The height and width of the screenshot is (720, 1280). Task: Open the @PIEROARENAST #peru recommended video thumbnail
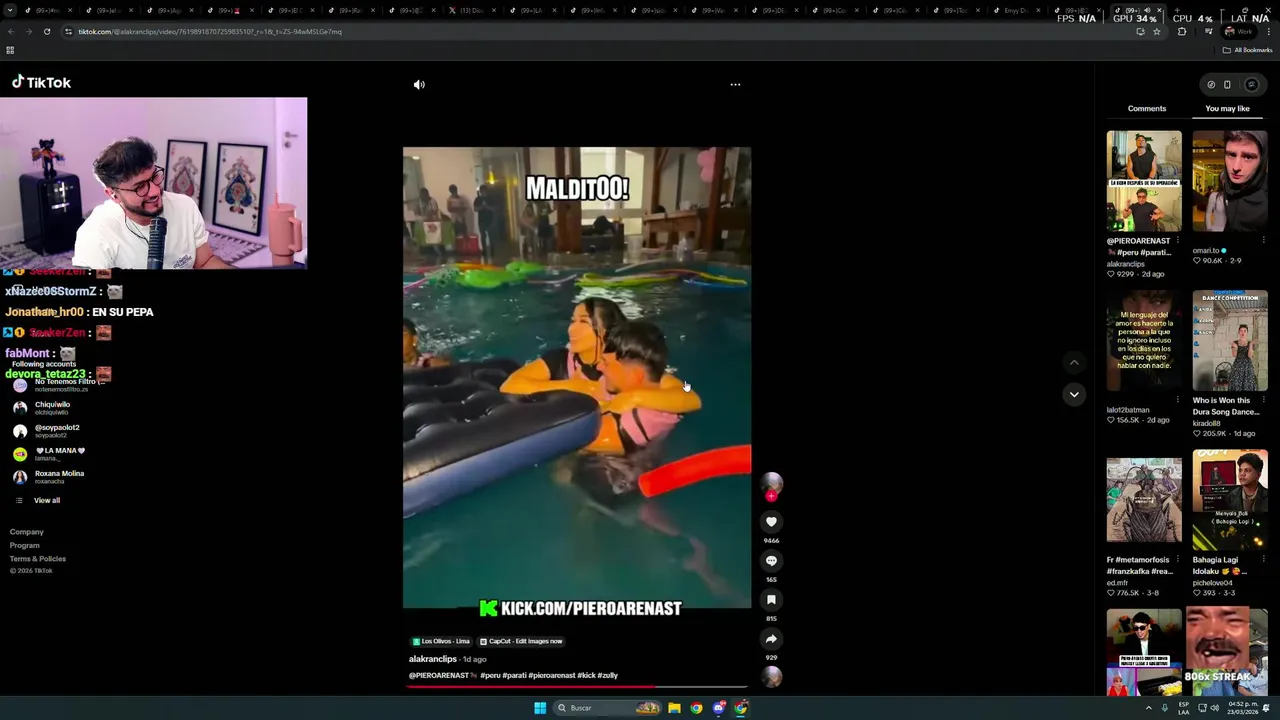pyautogui.click(x=1143, y=181)
